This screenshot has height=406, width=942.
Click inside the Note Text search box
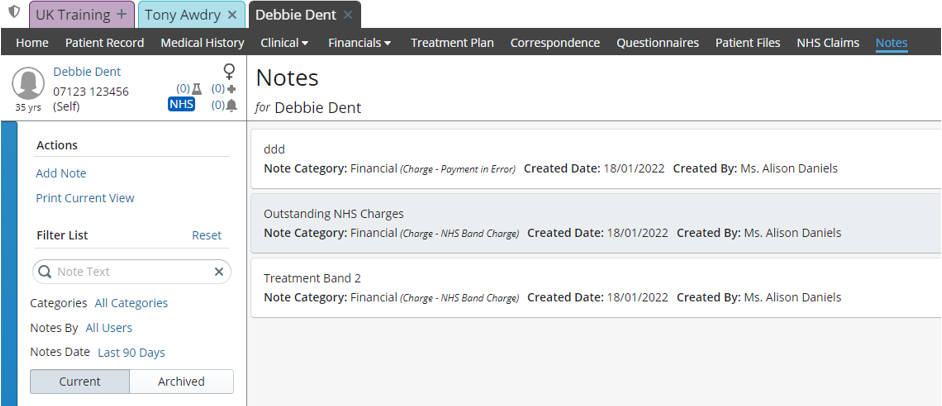132,272
